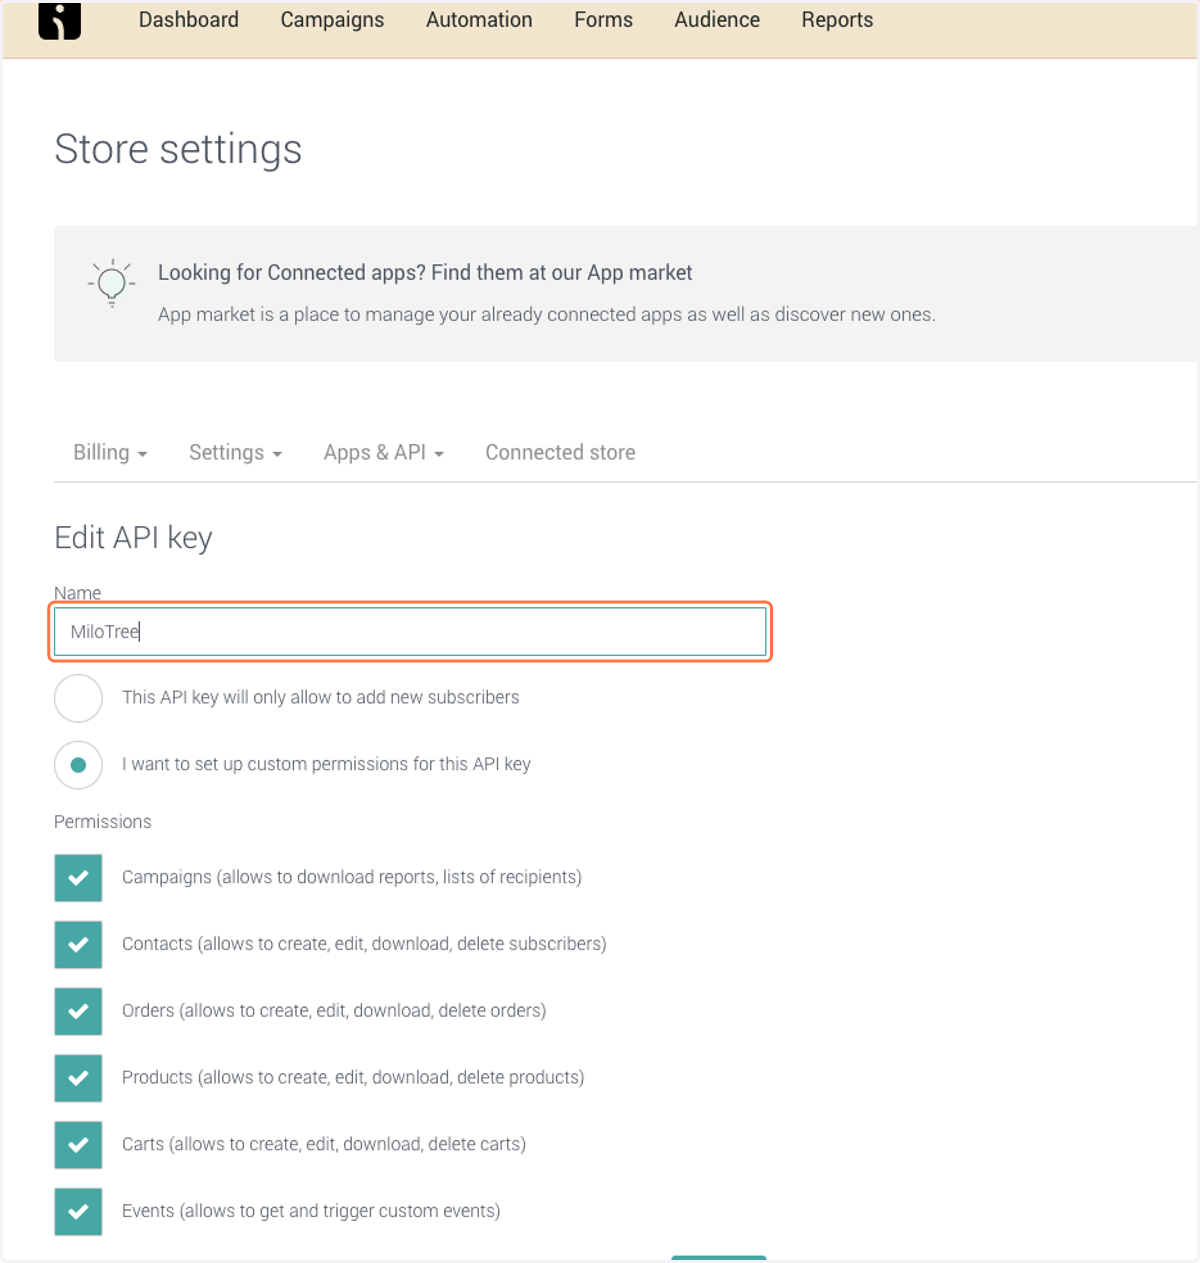Select the only add new subscribers option
The image size is (1200, 1263).
click(78, 698)
